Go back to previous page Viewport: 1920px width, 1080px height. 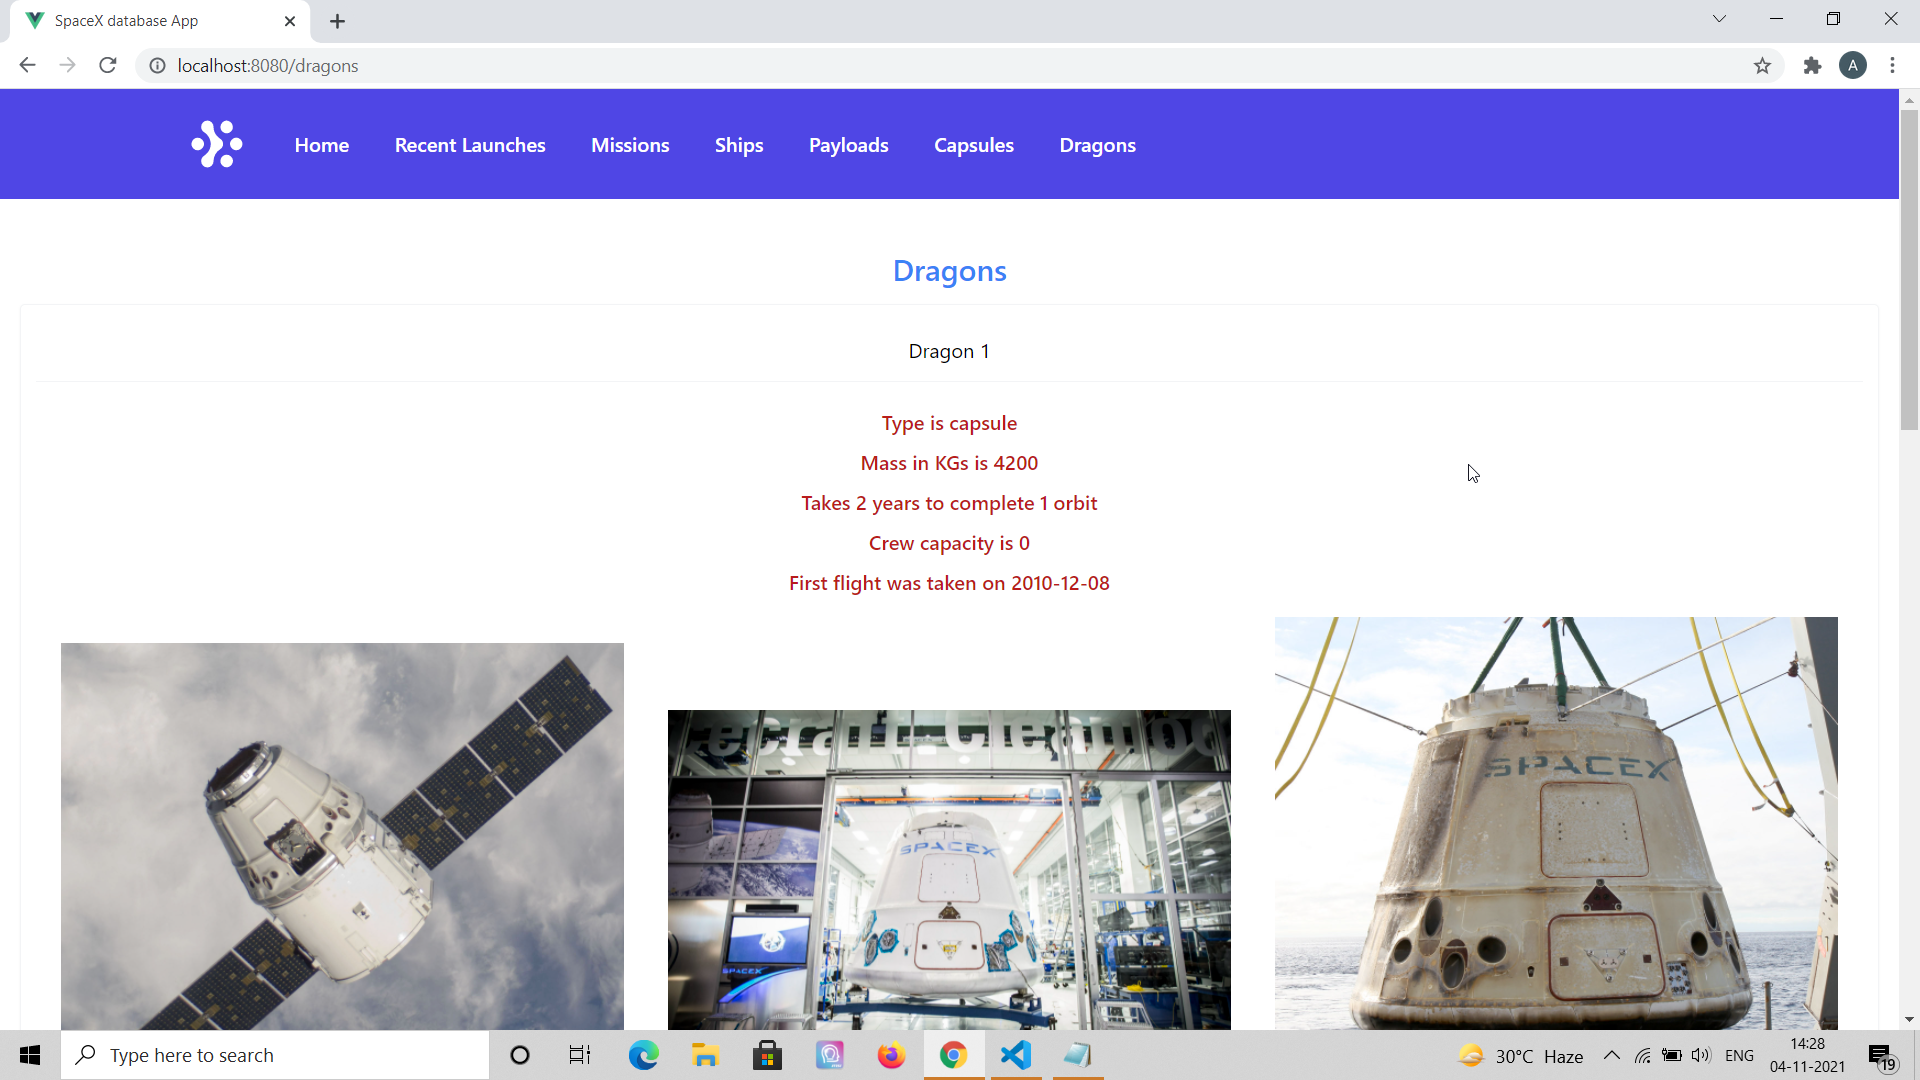tap(27, 66)
